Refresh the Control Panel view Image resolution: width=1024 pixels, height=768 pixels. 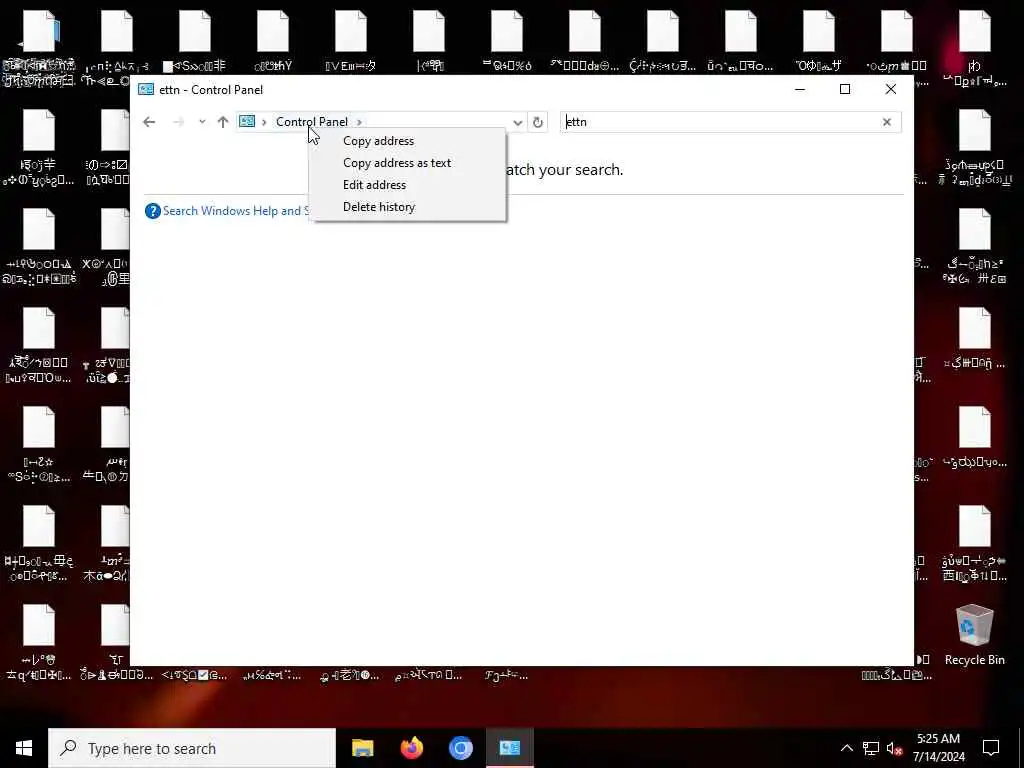coord(537,122)
